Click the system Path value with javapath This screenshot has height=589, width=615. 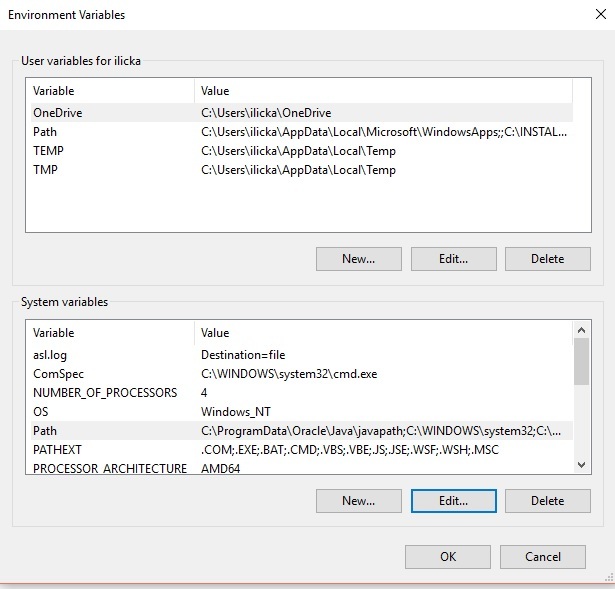[380, 431]
